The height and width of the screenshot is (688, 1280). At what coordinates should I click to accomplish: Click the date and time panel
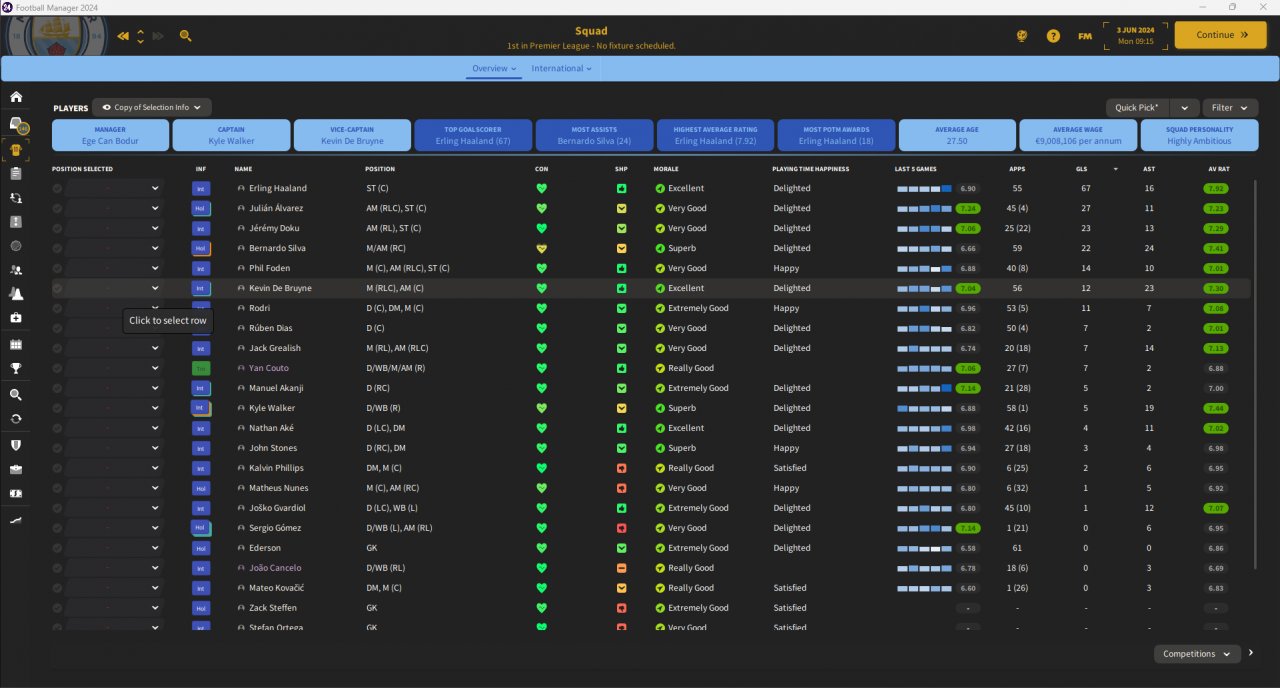[x=1134, y=35]
